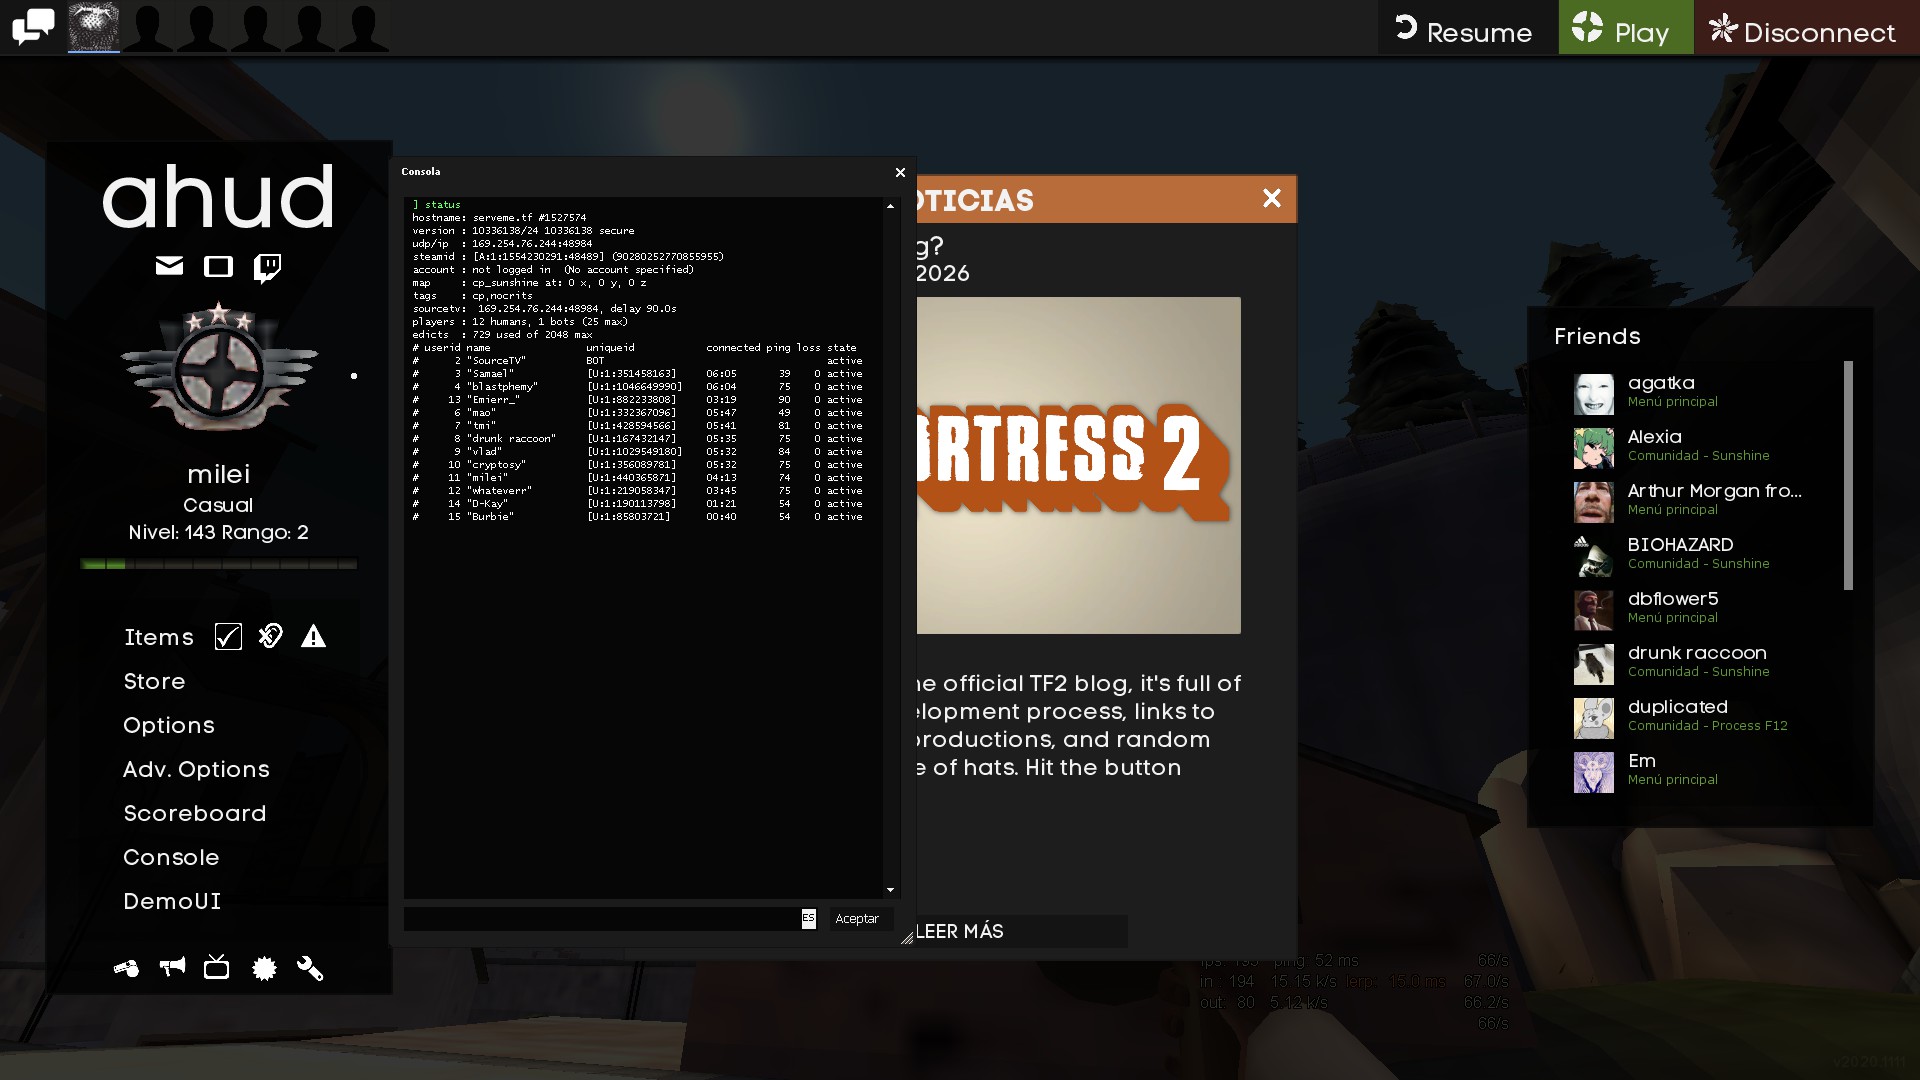Open the Scoreboard menu entry
Image resolution: width=1920 pixels, height=1080 pixels.
195,813
